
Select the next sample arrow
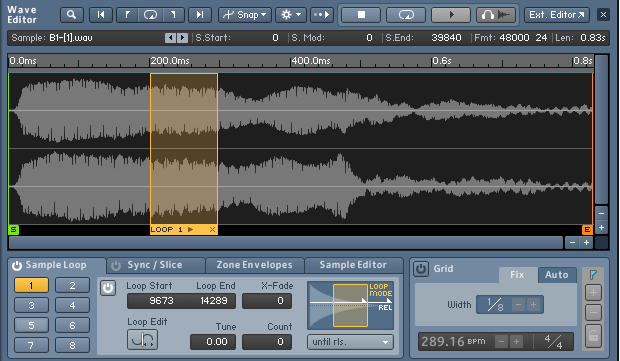click(x=182, y=38)
